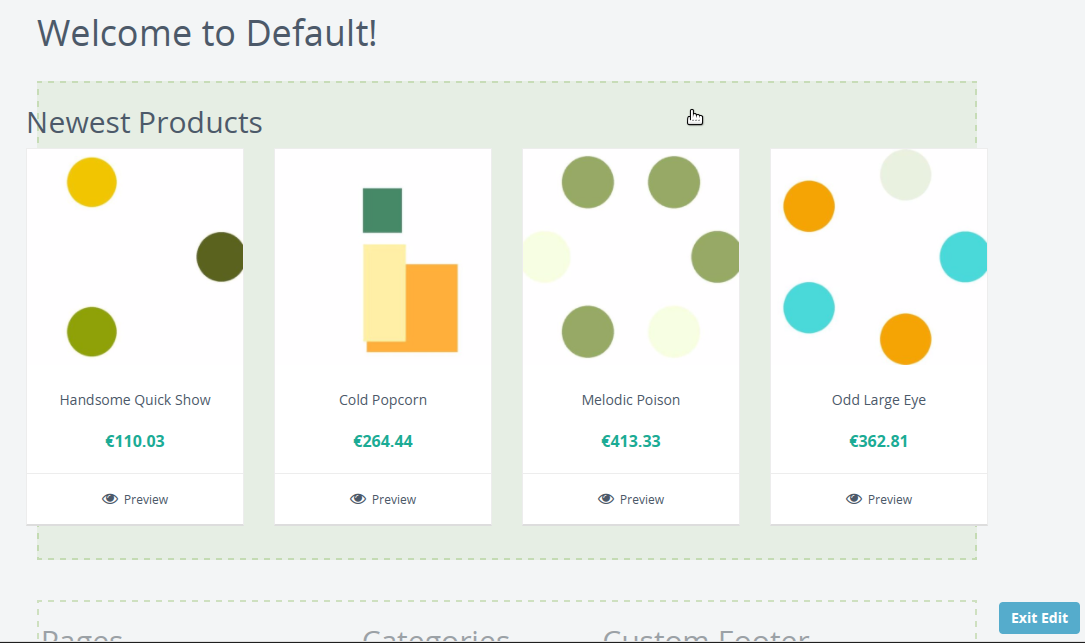
Task: Click the €264.44 price
Action: (x=383, y=441)
